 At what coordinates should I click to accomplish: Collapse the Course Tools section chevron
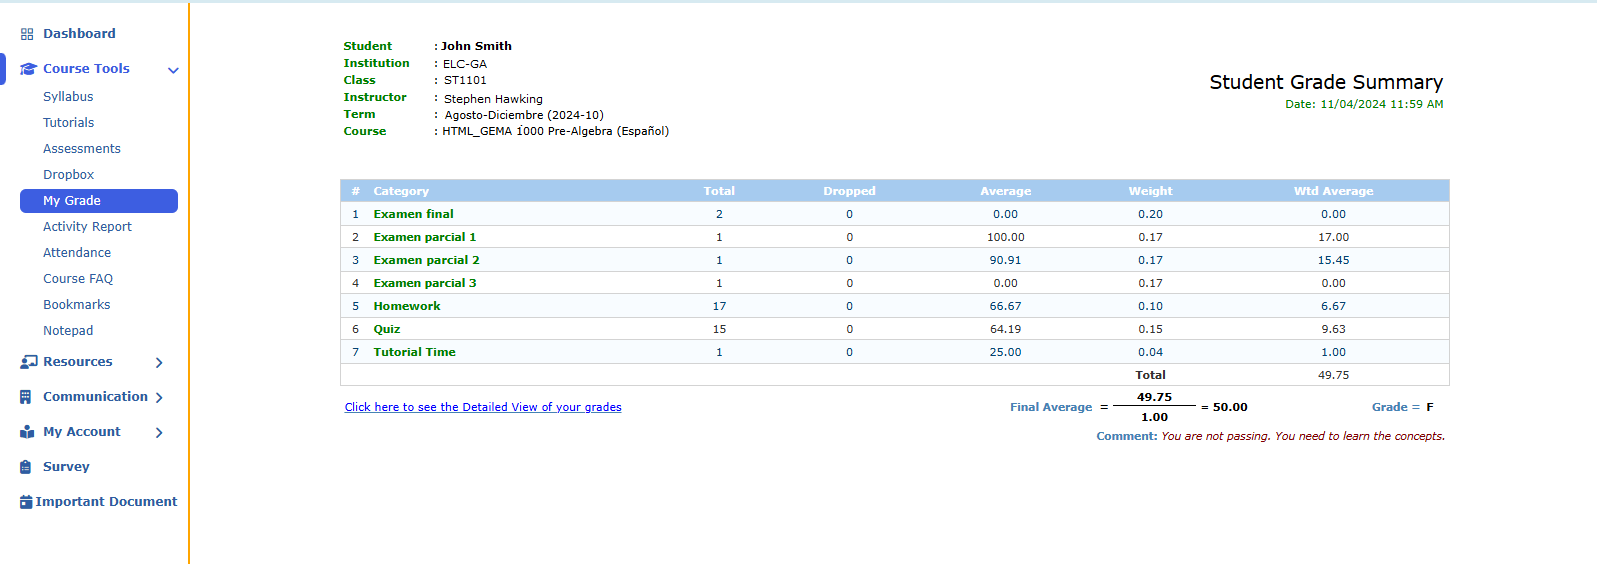[173, 70]
